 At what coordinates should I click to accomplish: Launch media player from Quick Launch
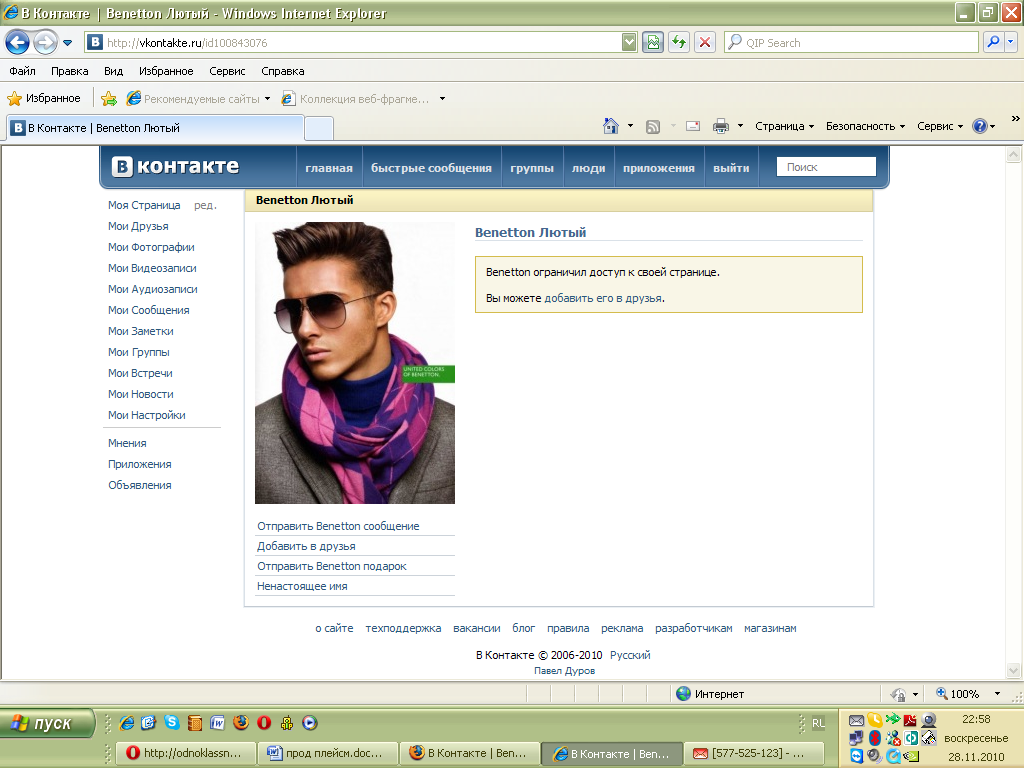click(310, 723)
